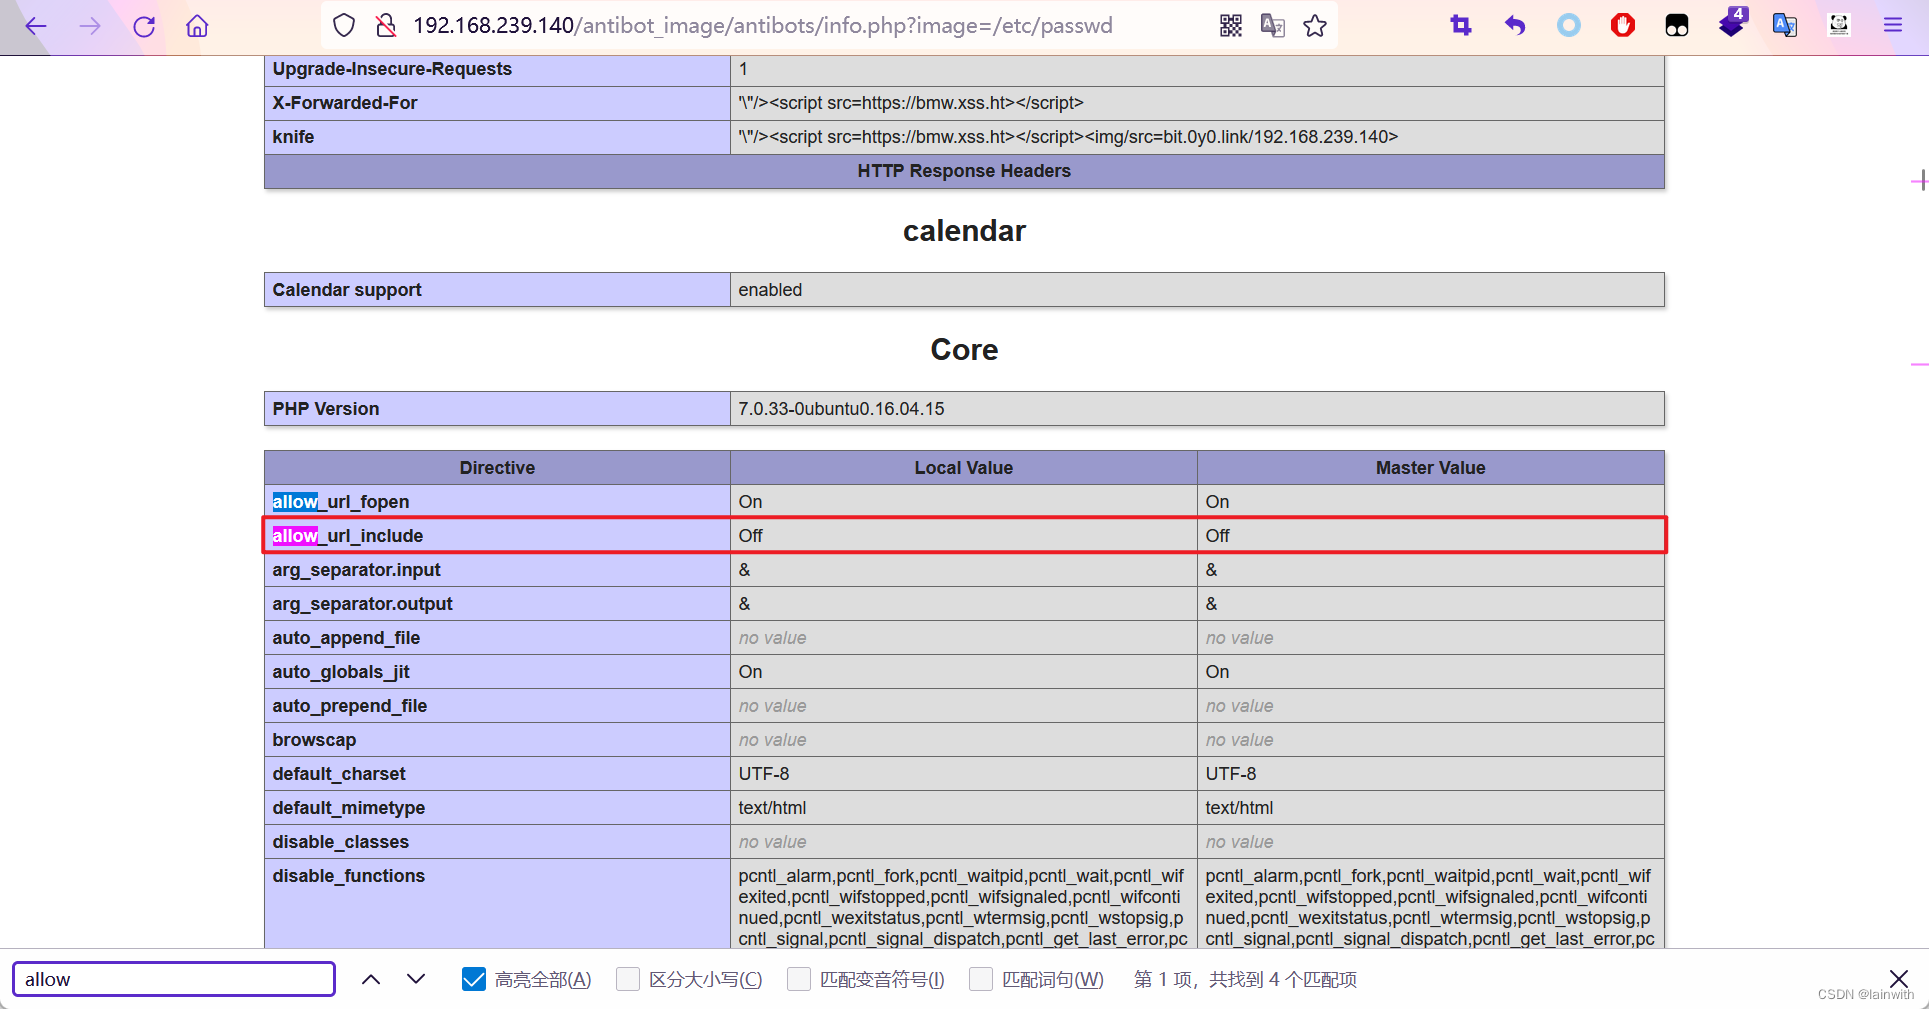Click the Core section heading
The image size is (1929, 1009).
[964, 350]
